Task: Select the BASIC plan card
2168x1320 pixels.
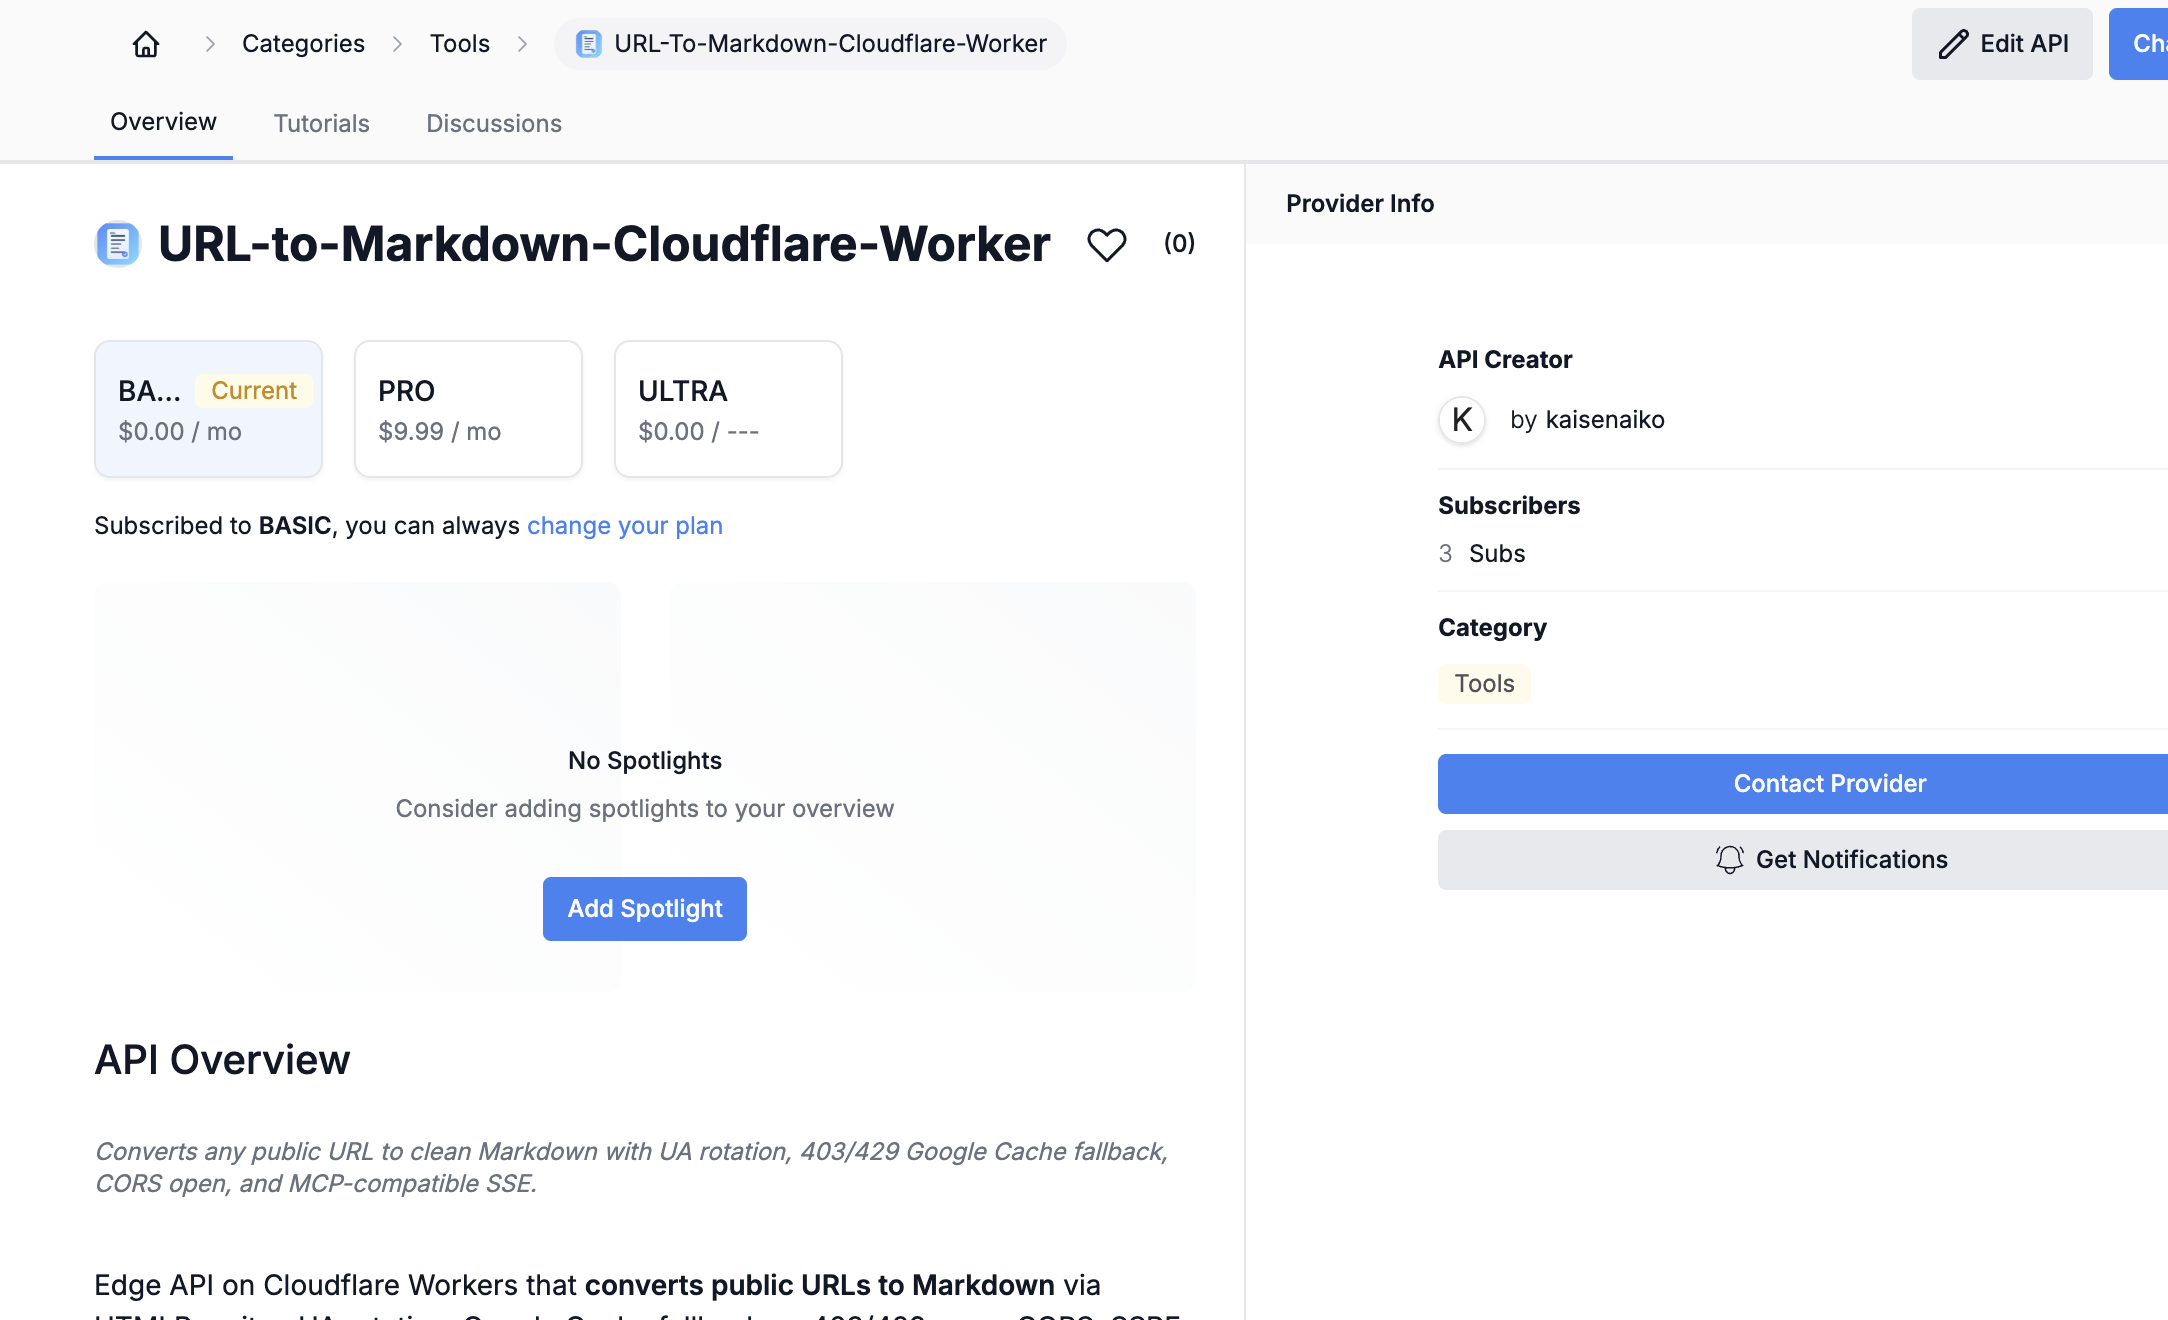Action: [x=208, y=409]
